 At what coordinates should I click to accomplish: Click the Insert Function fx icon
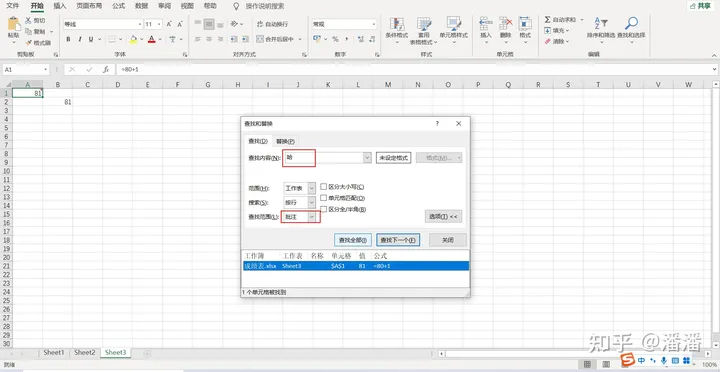106,69
